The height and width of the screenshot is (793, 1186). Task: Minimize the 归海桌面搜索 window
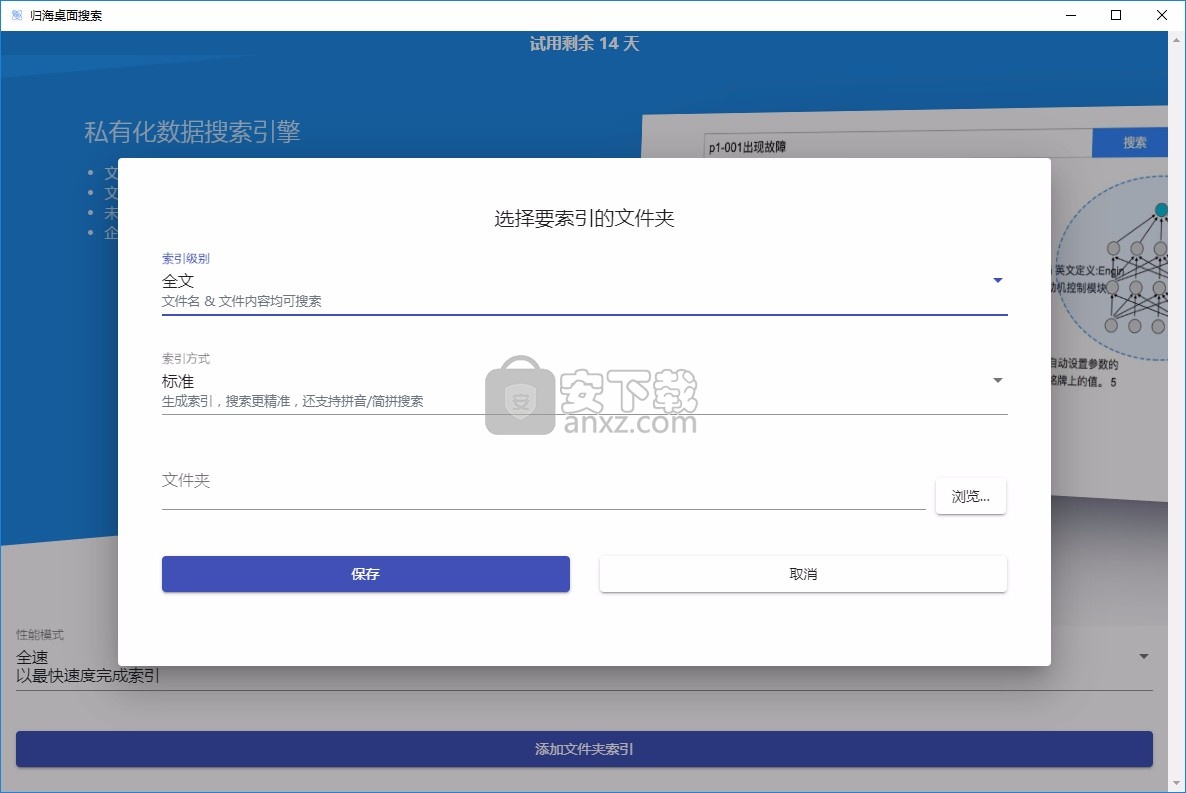[x=1071, y=15]
